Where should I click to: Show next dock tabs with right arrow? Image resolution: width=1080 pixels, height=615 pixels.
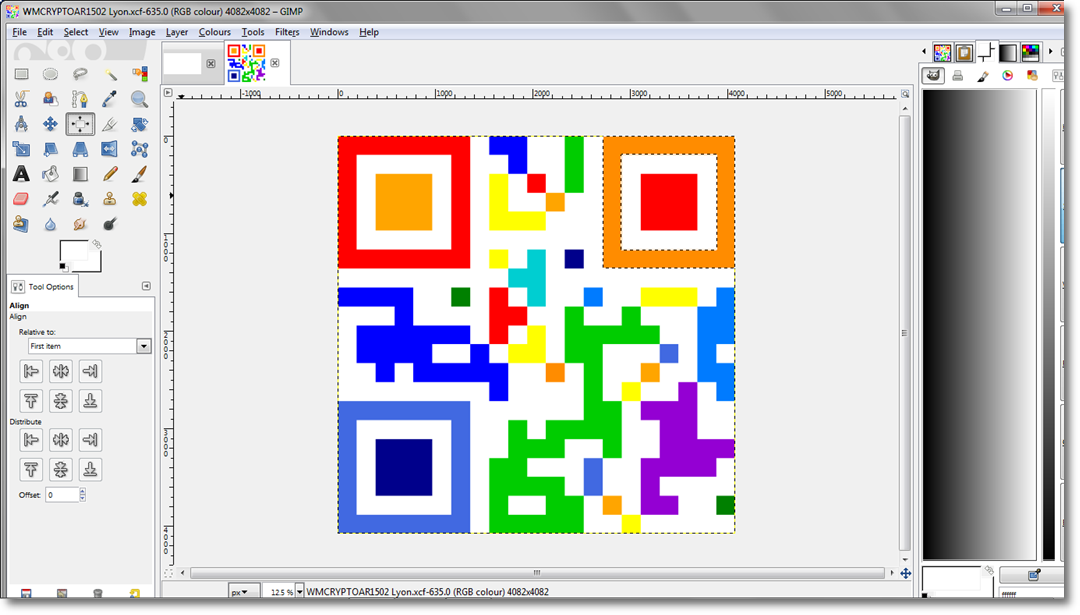pyautogui.click(x=1050, y=52)
